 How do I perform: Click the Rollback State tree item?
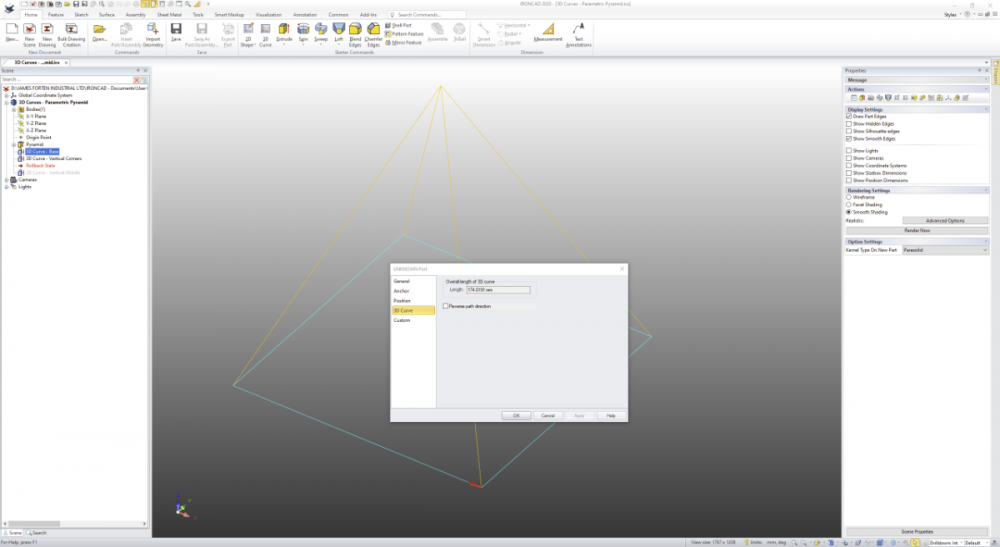pyautogui.click(x=40, y=166)
